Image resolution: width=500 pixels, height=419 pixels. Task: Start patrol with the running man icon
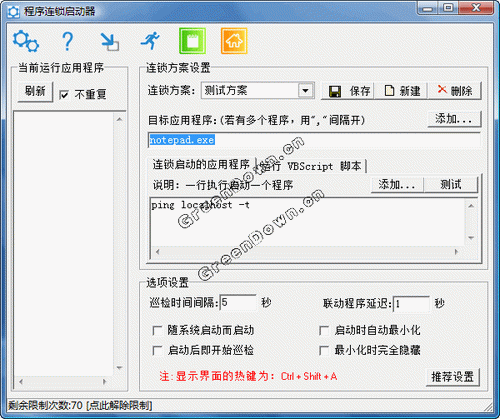click(150, 41)
